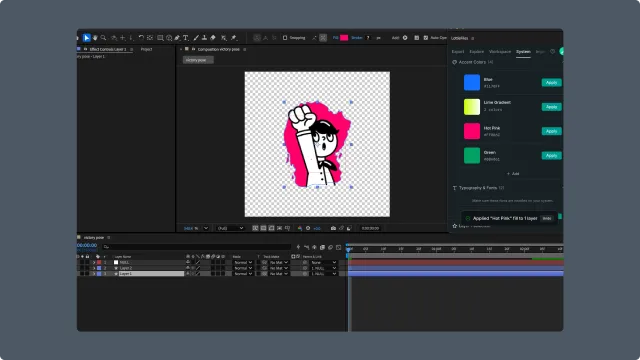The width and height of the screenshot is (640, 360).
Task: Click the Blue accent color swatch
Action: pyautogui.click(x=472, y=82)
